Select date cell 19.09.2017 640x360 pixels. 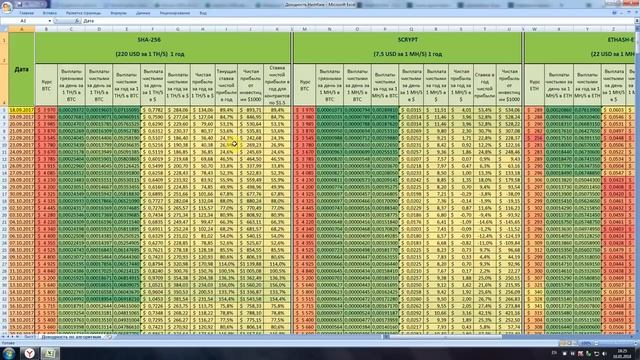pos(22,117)
